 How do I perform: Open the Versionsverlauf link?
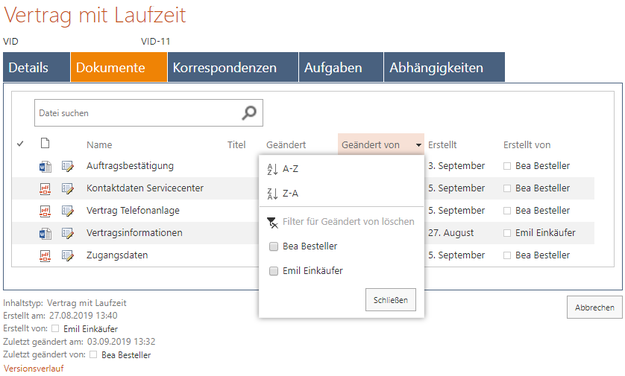pyautogui.click(x=33, y=368)
